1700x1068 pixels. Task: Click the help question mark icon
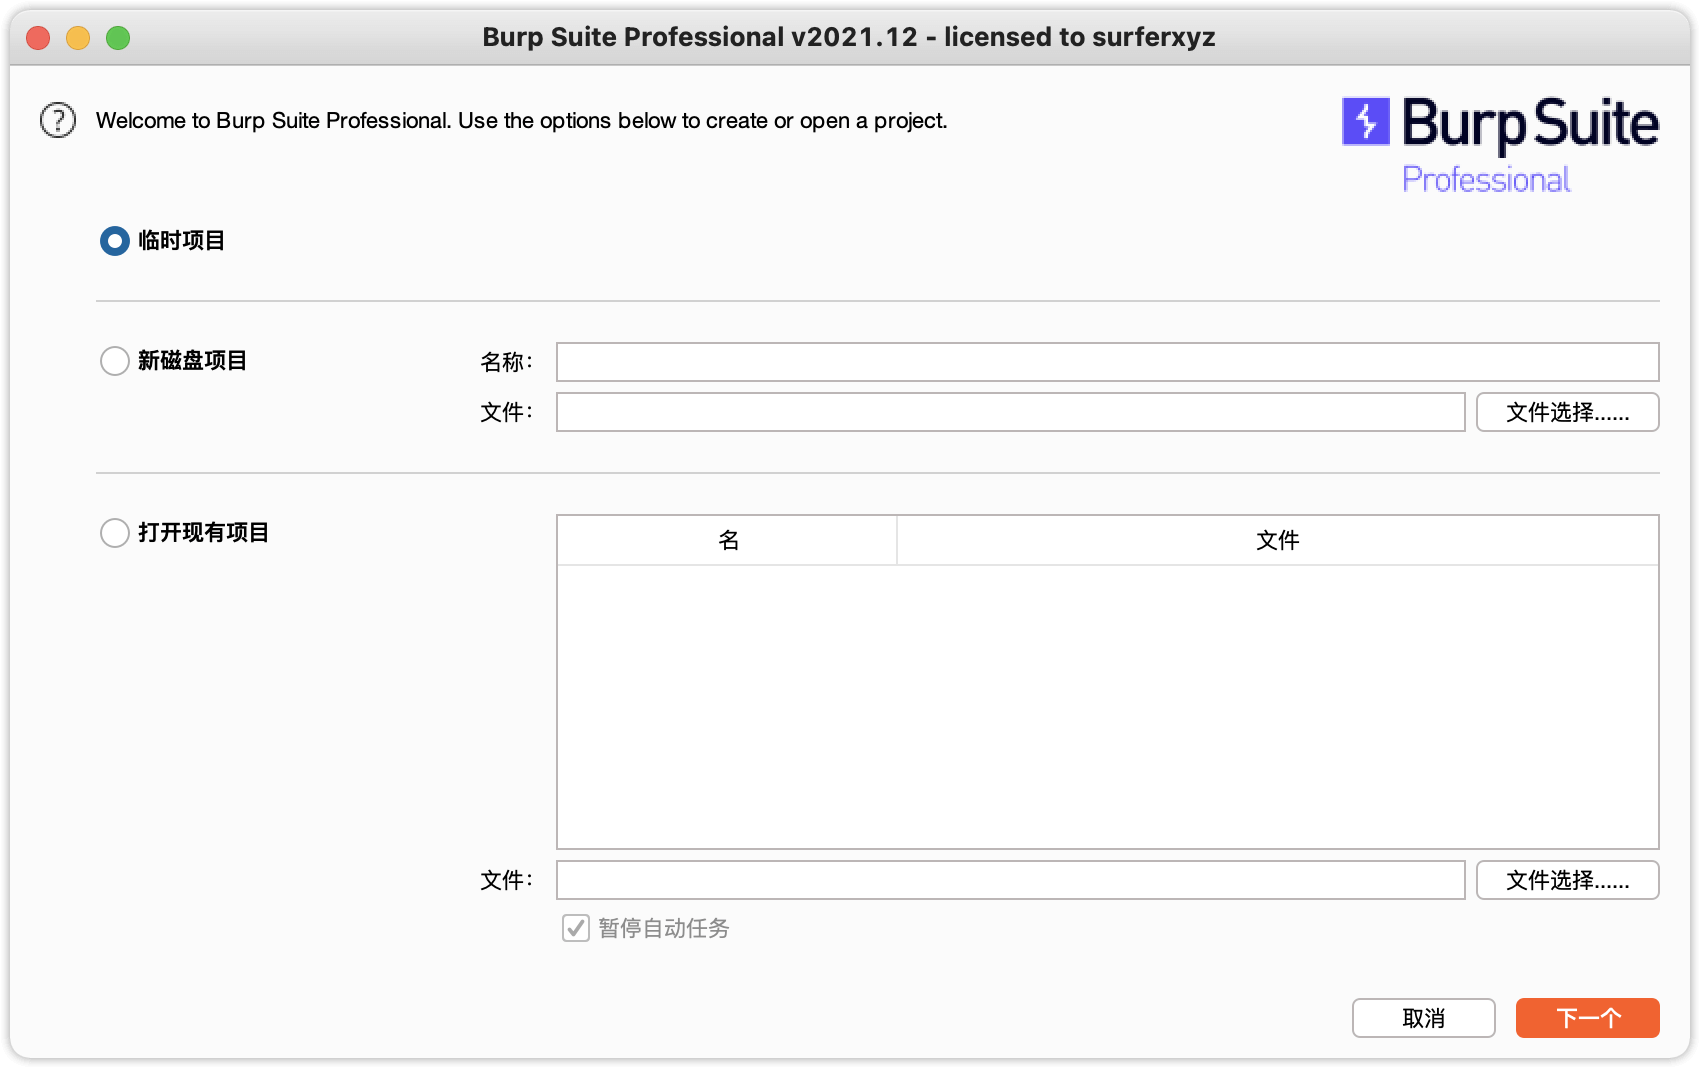(x=58, y=120)
